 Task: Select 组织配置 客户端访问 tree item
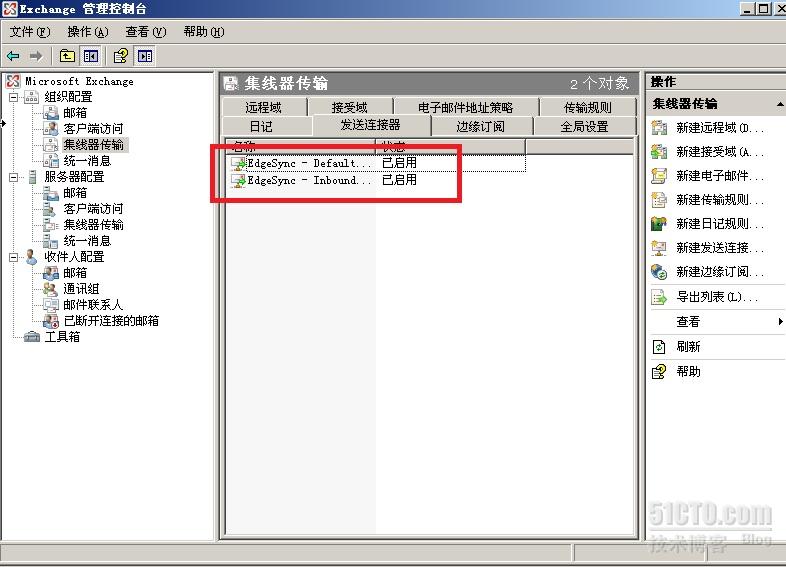point(93,129)
